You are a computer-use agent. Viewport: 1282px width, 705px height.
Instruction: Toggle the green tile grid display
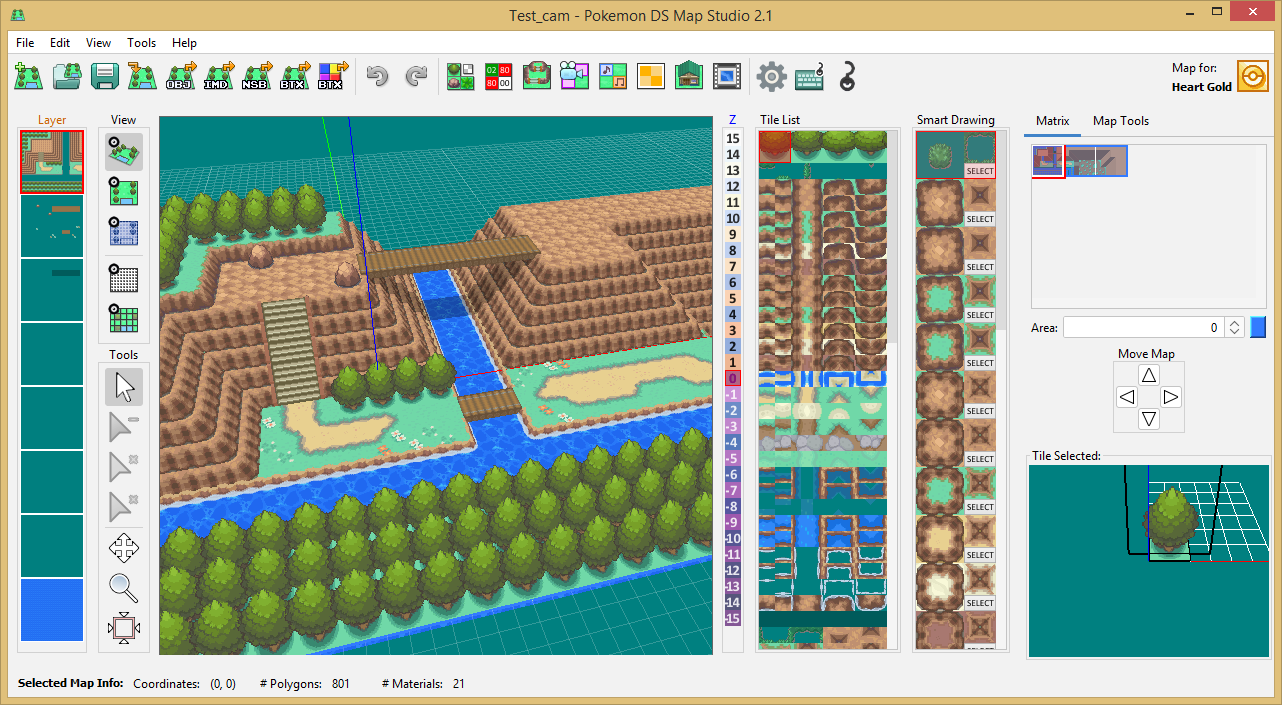pos(124,318)
